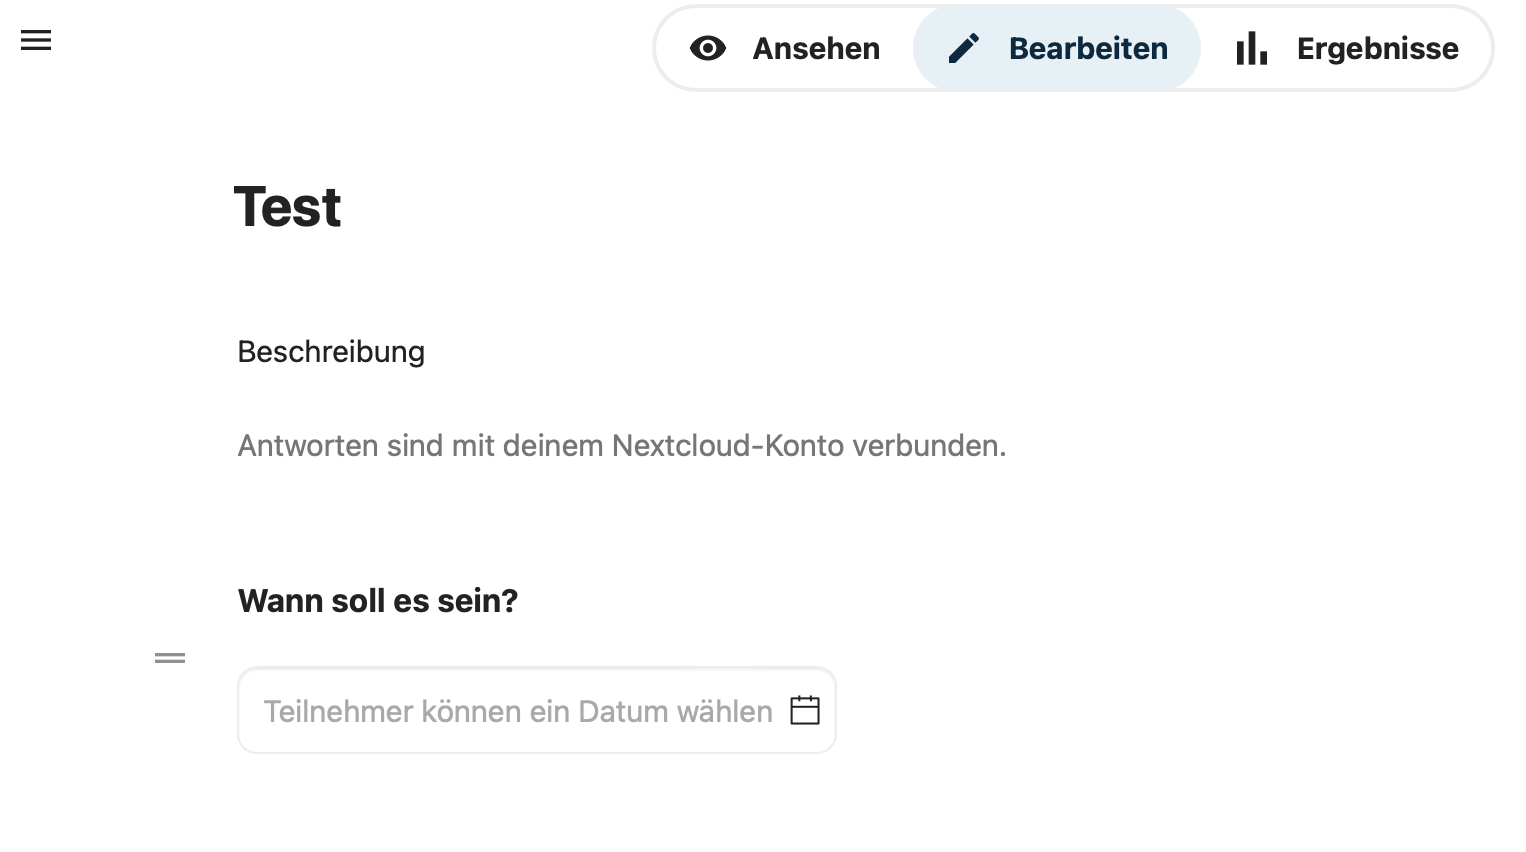Image resolution: width=1526 pixels, height=852 pixels.
Task: Click the eye icon beside Ansehen
Action: pos(708,48)
